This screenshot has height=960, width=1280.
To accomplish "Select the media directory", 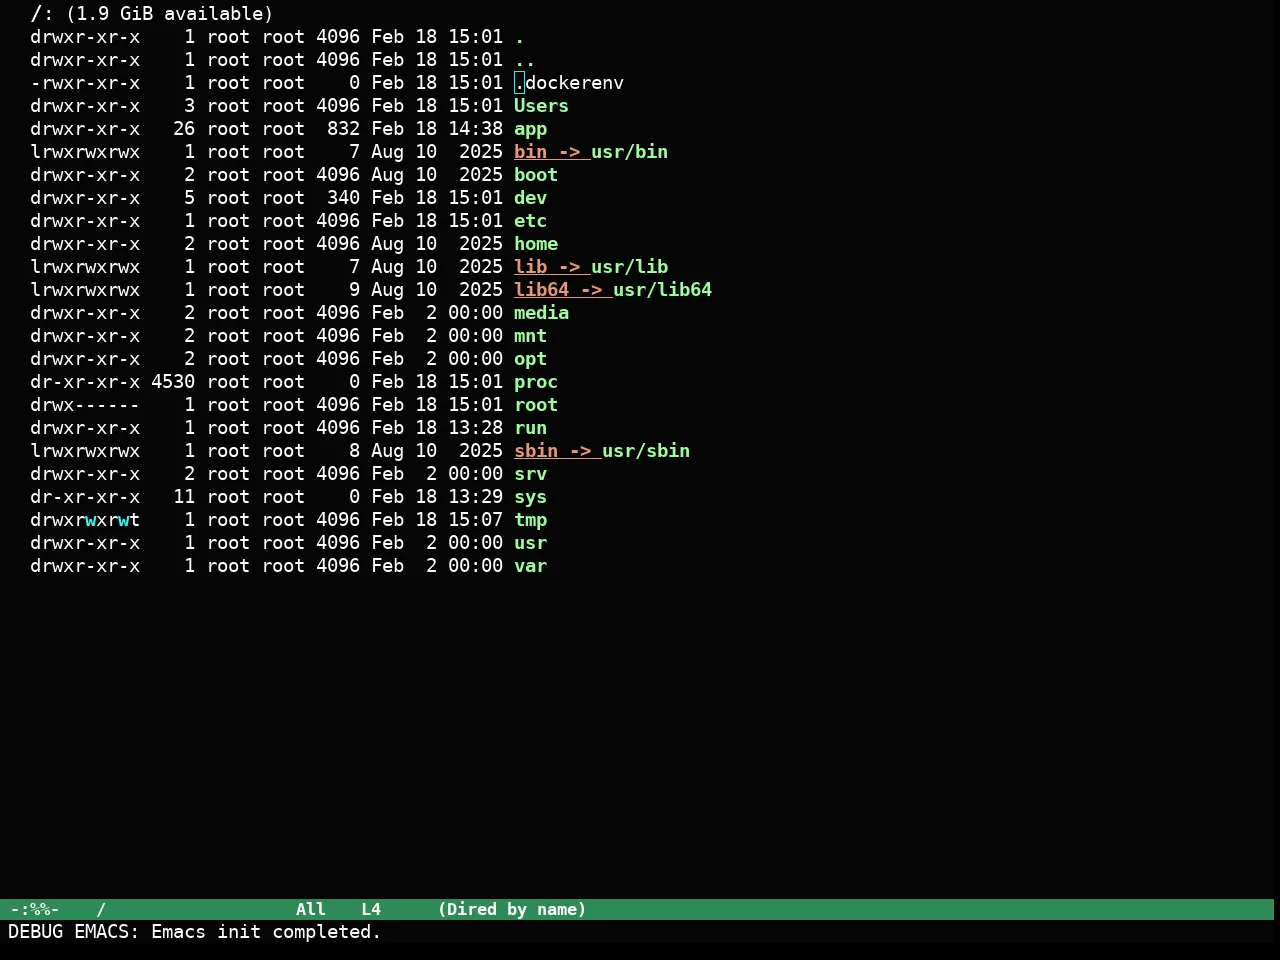I will (541, 313).
